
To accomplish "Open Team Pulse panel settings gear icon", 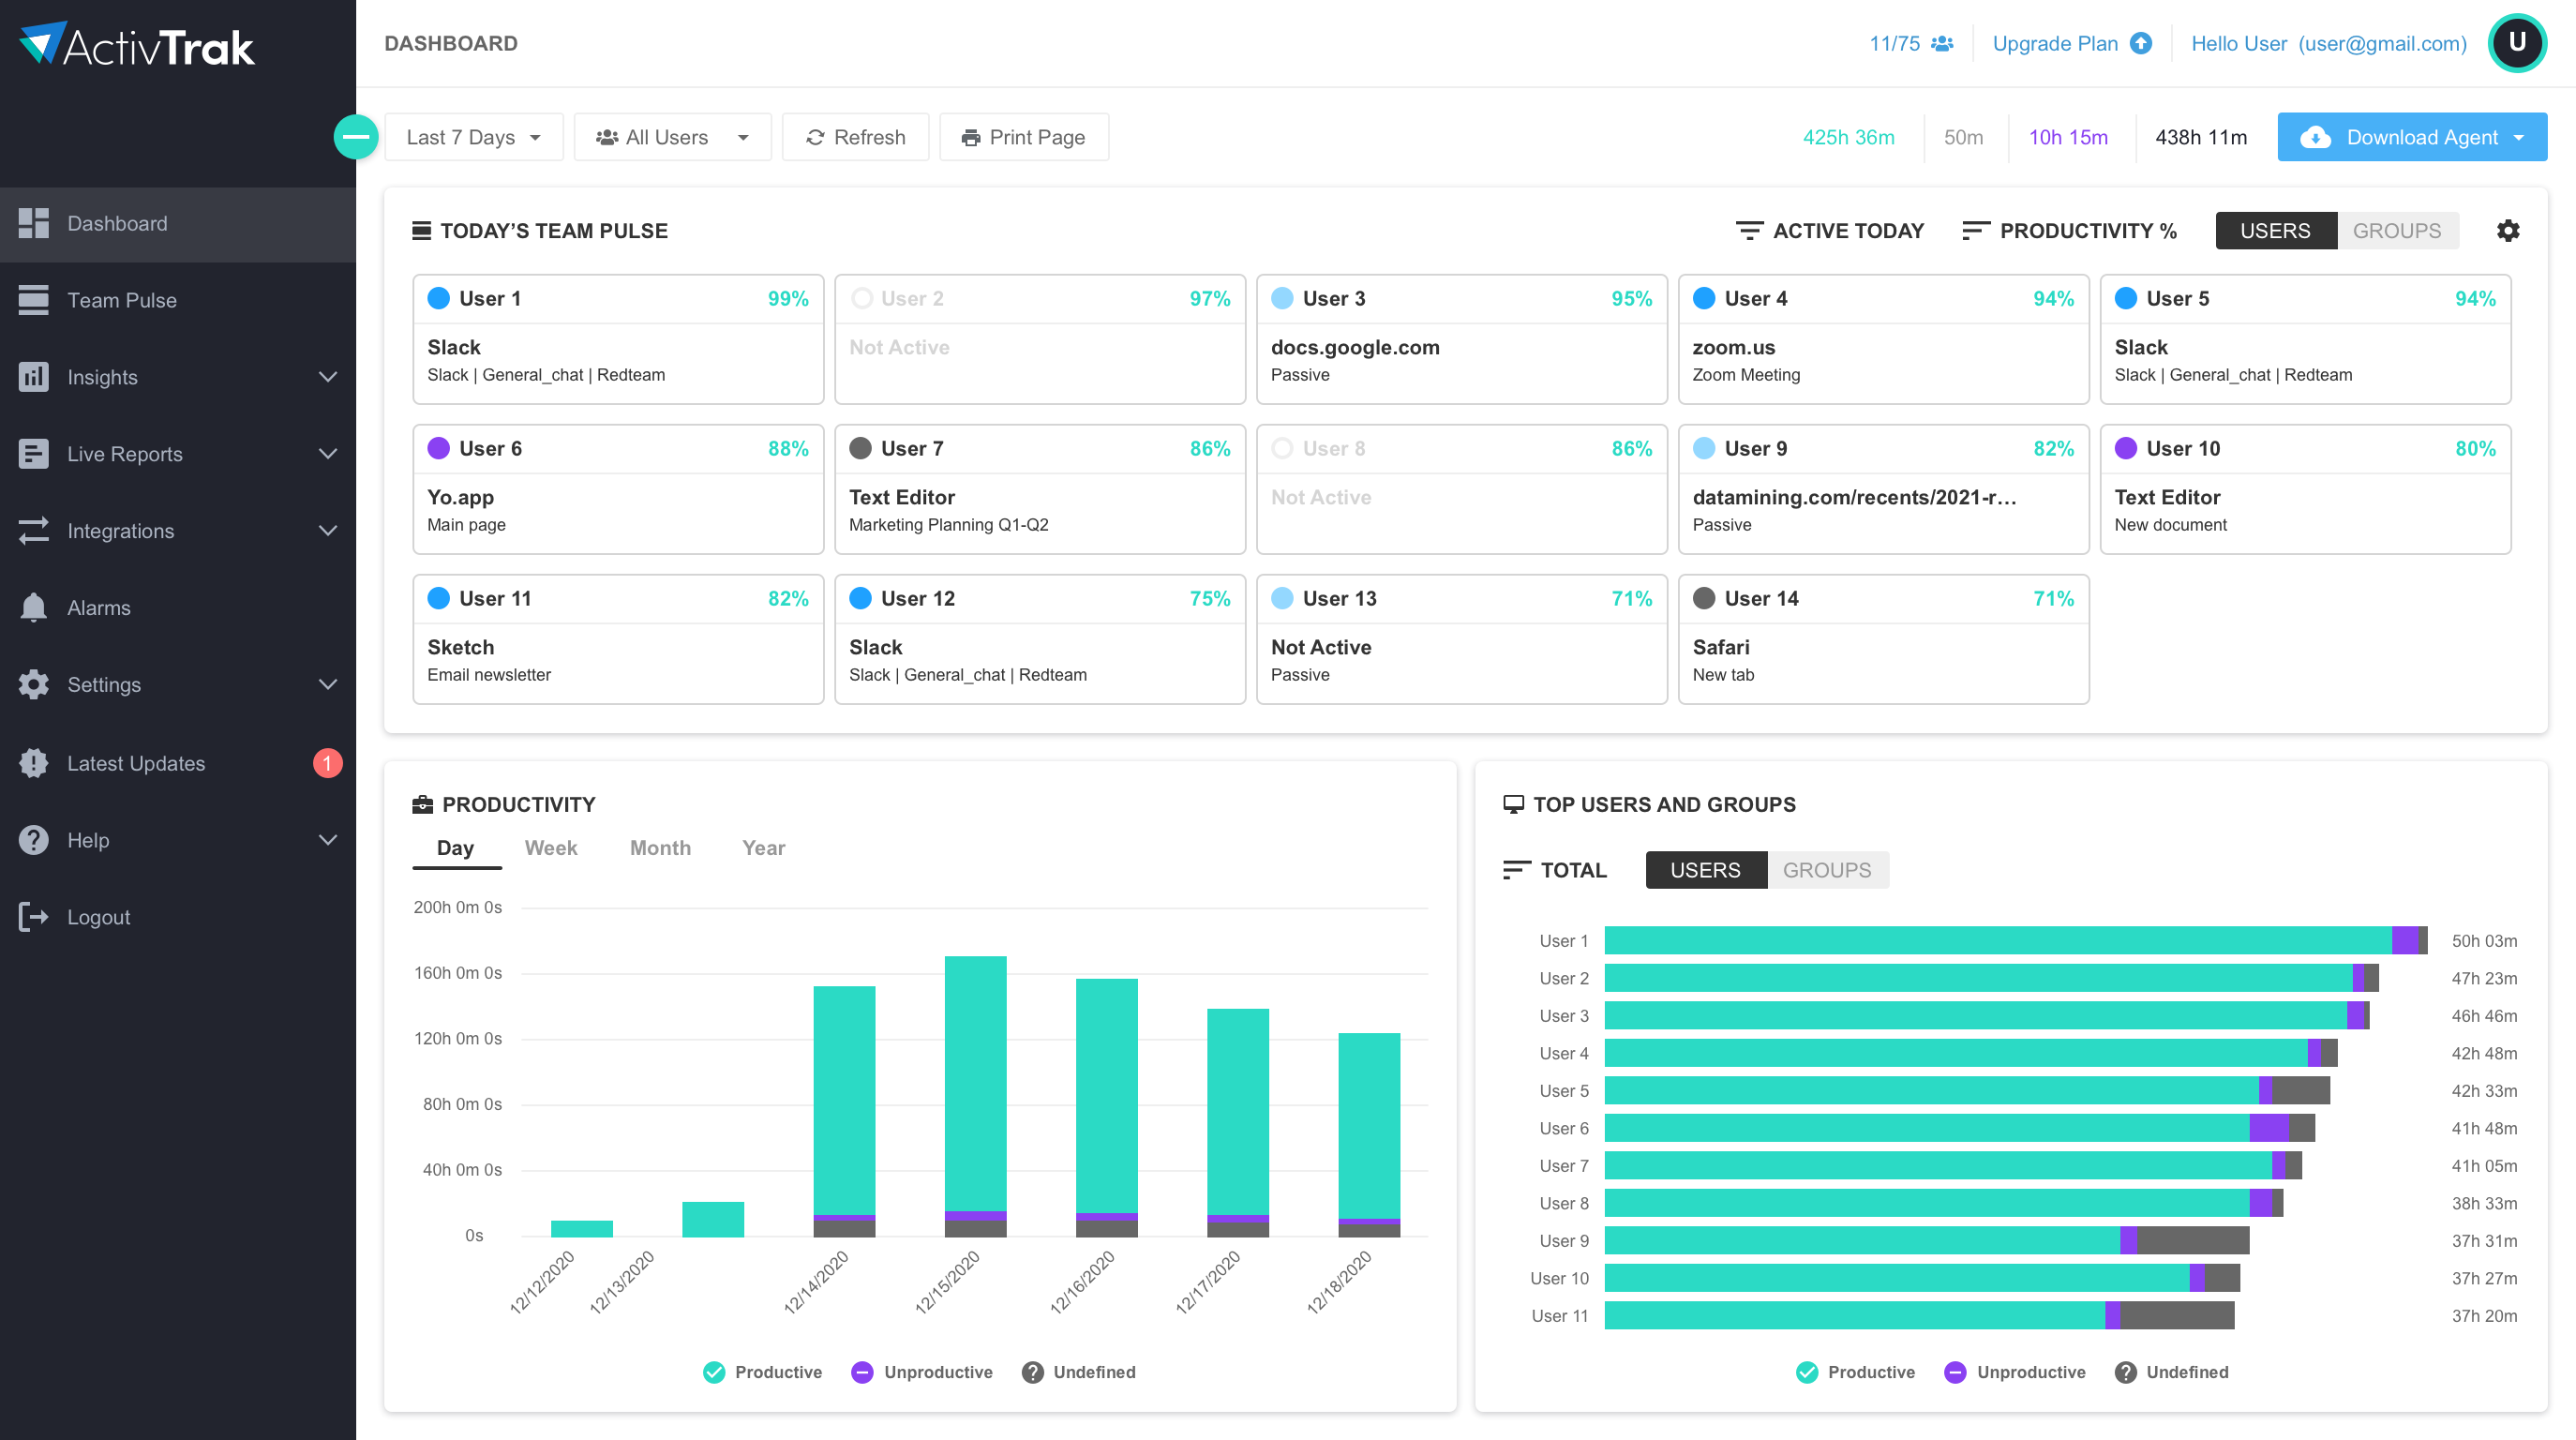I will tap(2508, 230).
